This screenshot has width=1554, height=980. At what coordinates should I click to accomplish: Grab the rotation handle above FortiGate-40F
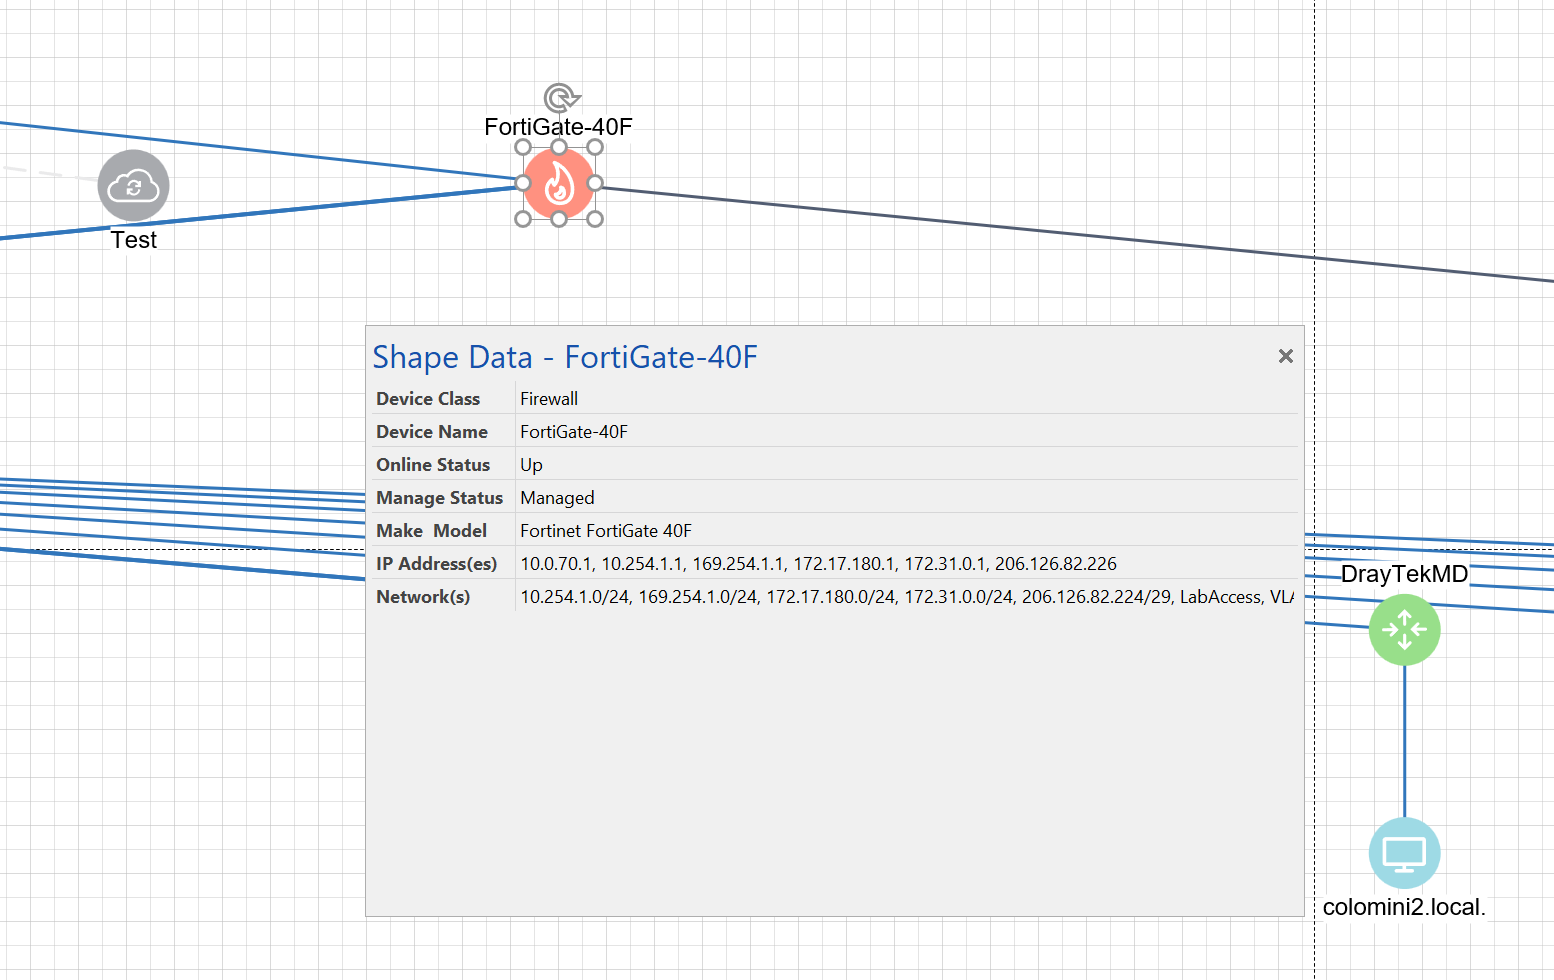point(561,98)
